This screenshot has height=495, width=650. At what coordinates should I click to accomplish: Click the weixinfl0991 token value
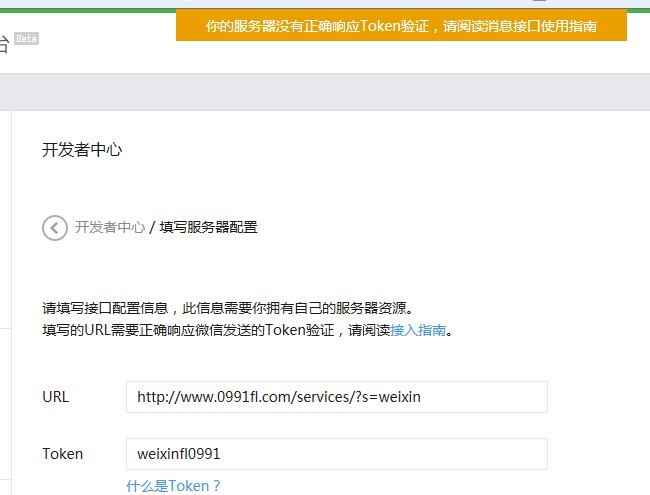tap(179, 454)
